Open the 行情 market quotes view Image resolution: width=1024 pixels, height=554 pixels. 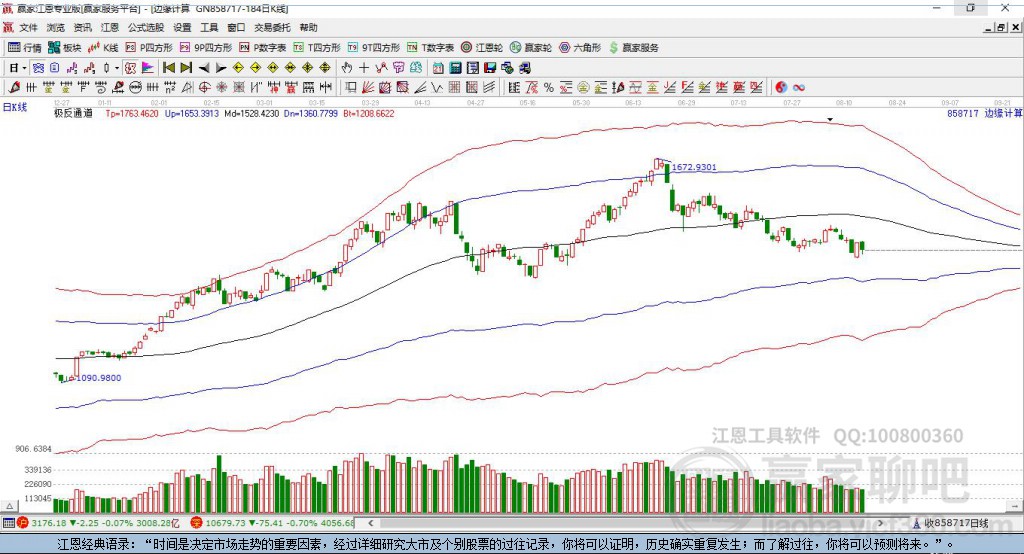25,47
